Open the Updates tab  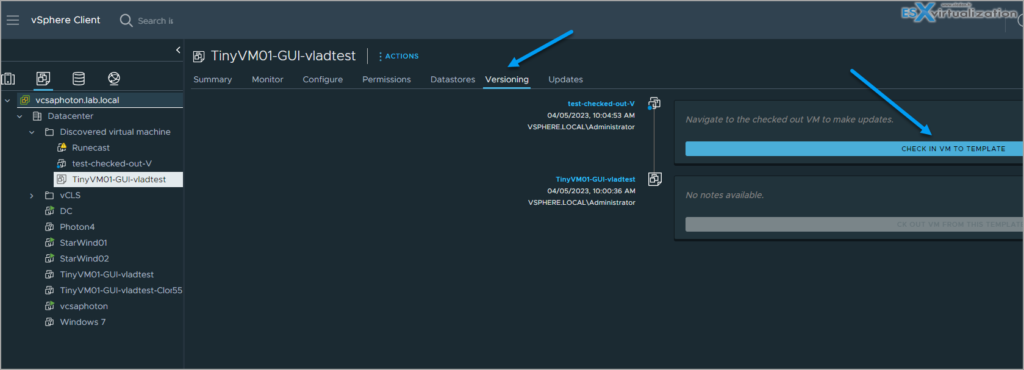(566, 80)
